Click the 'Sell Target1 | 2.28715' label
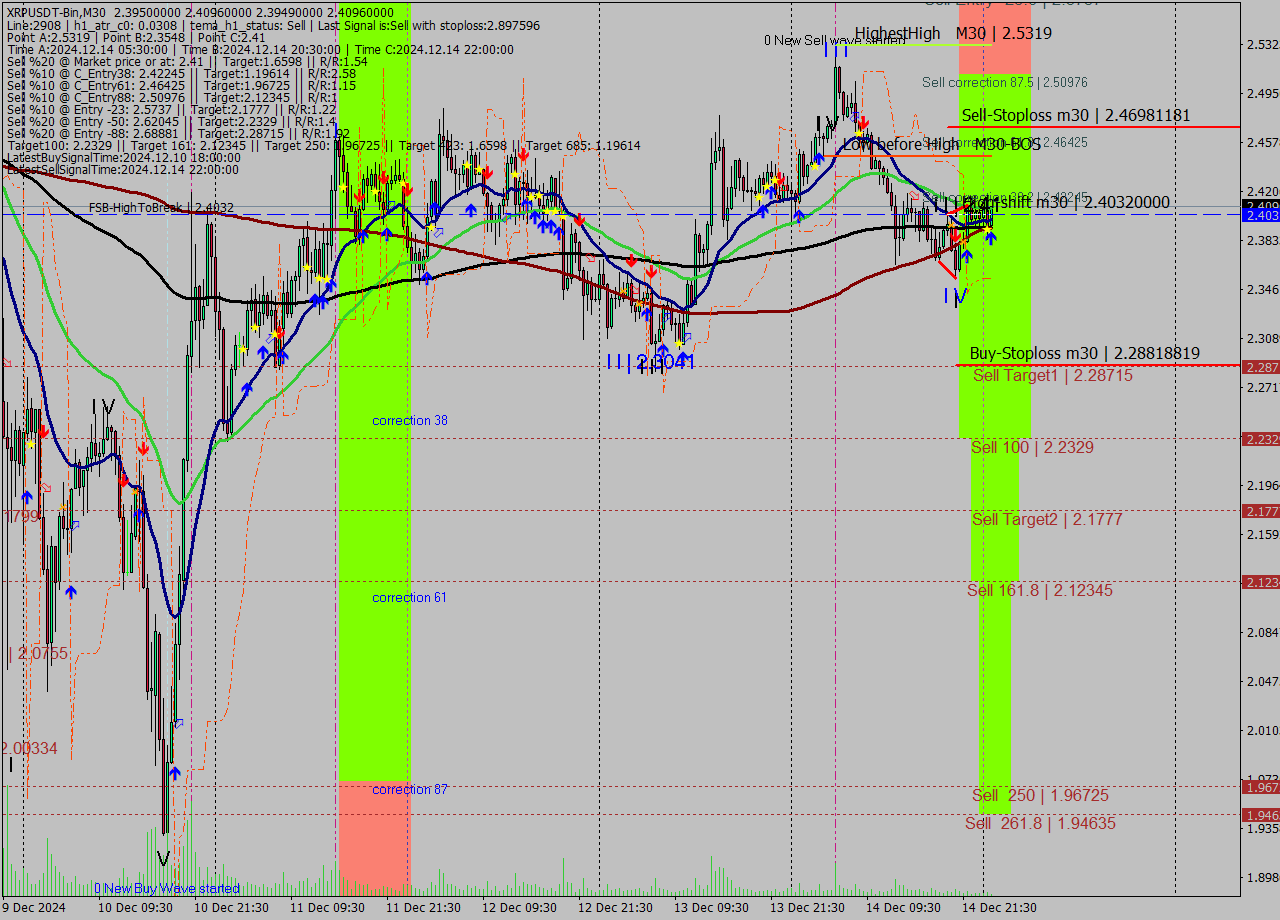Screen dimensions: 1280x920 (x=1053, y=376)
